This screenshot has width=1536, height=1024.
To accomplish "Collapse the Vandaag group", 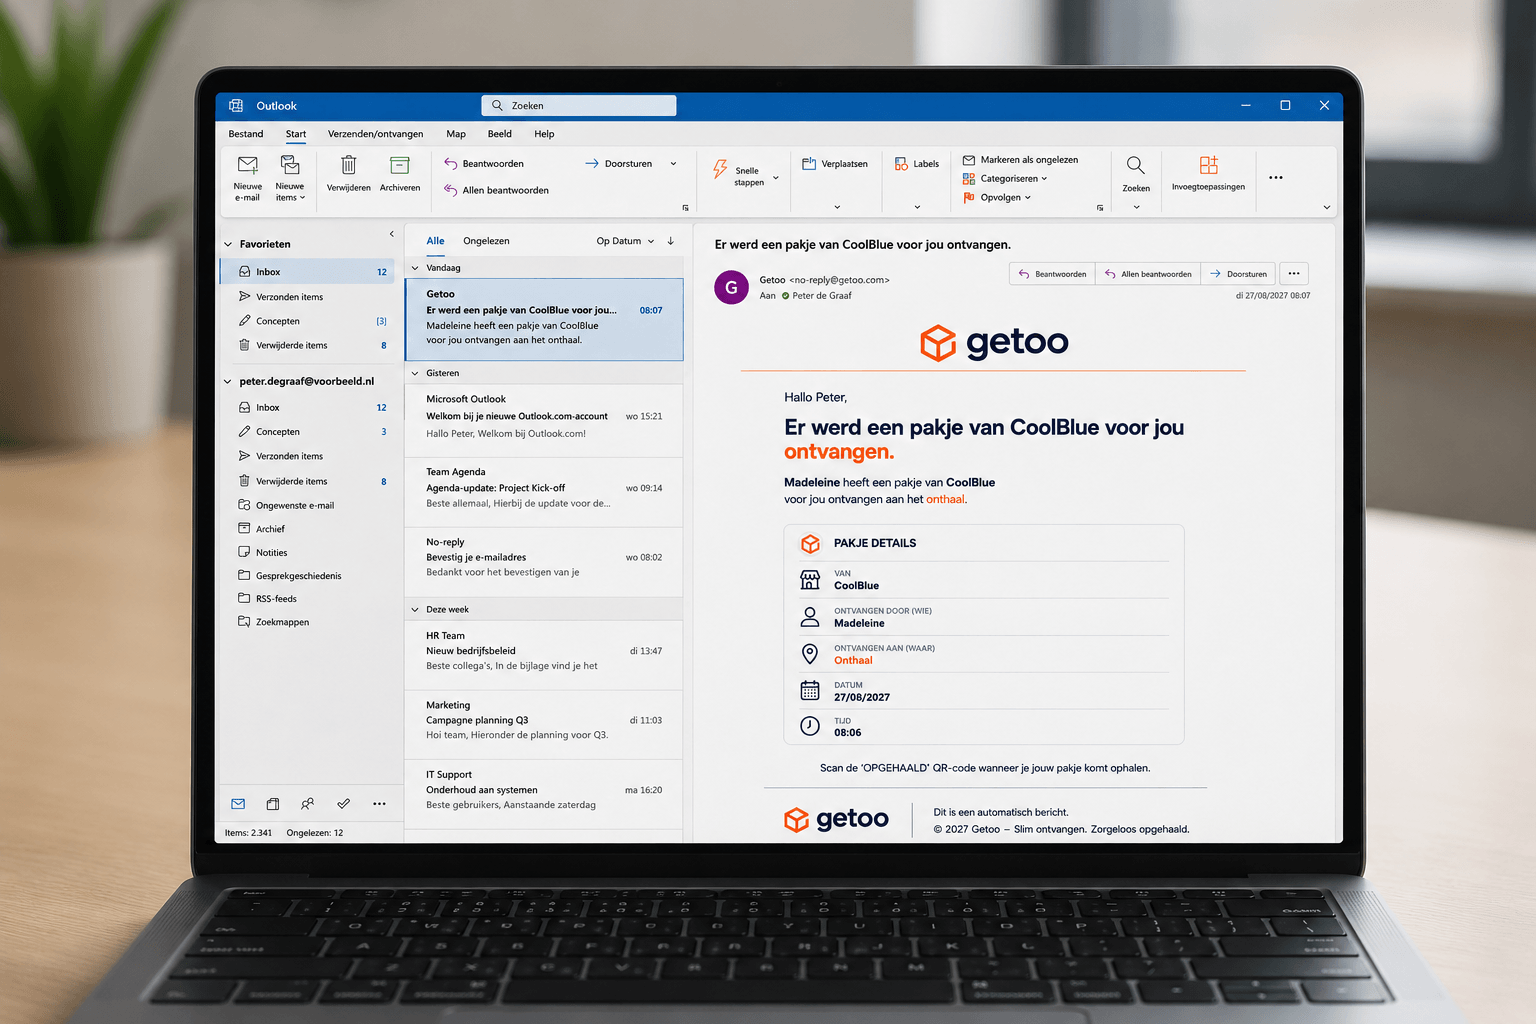I will [415, 268].
